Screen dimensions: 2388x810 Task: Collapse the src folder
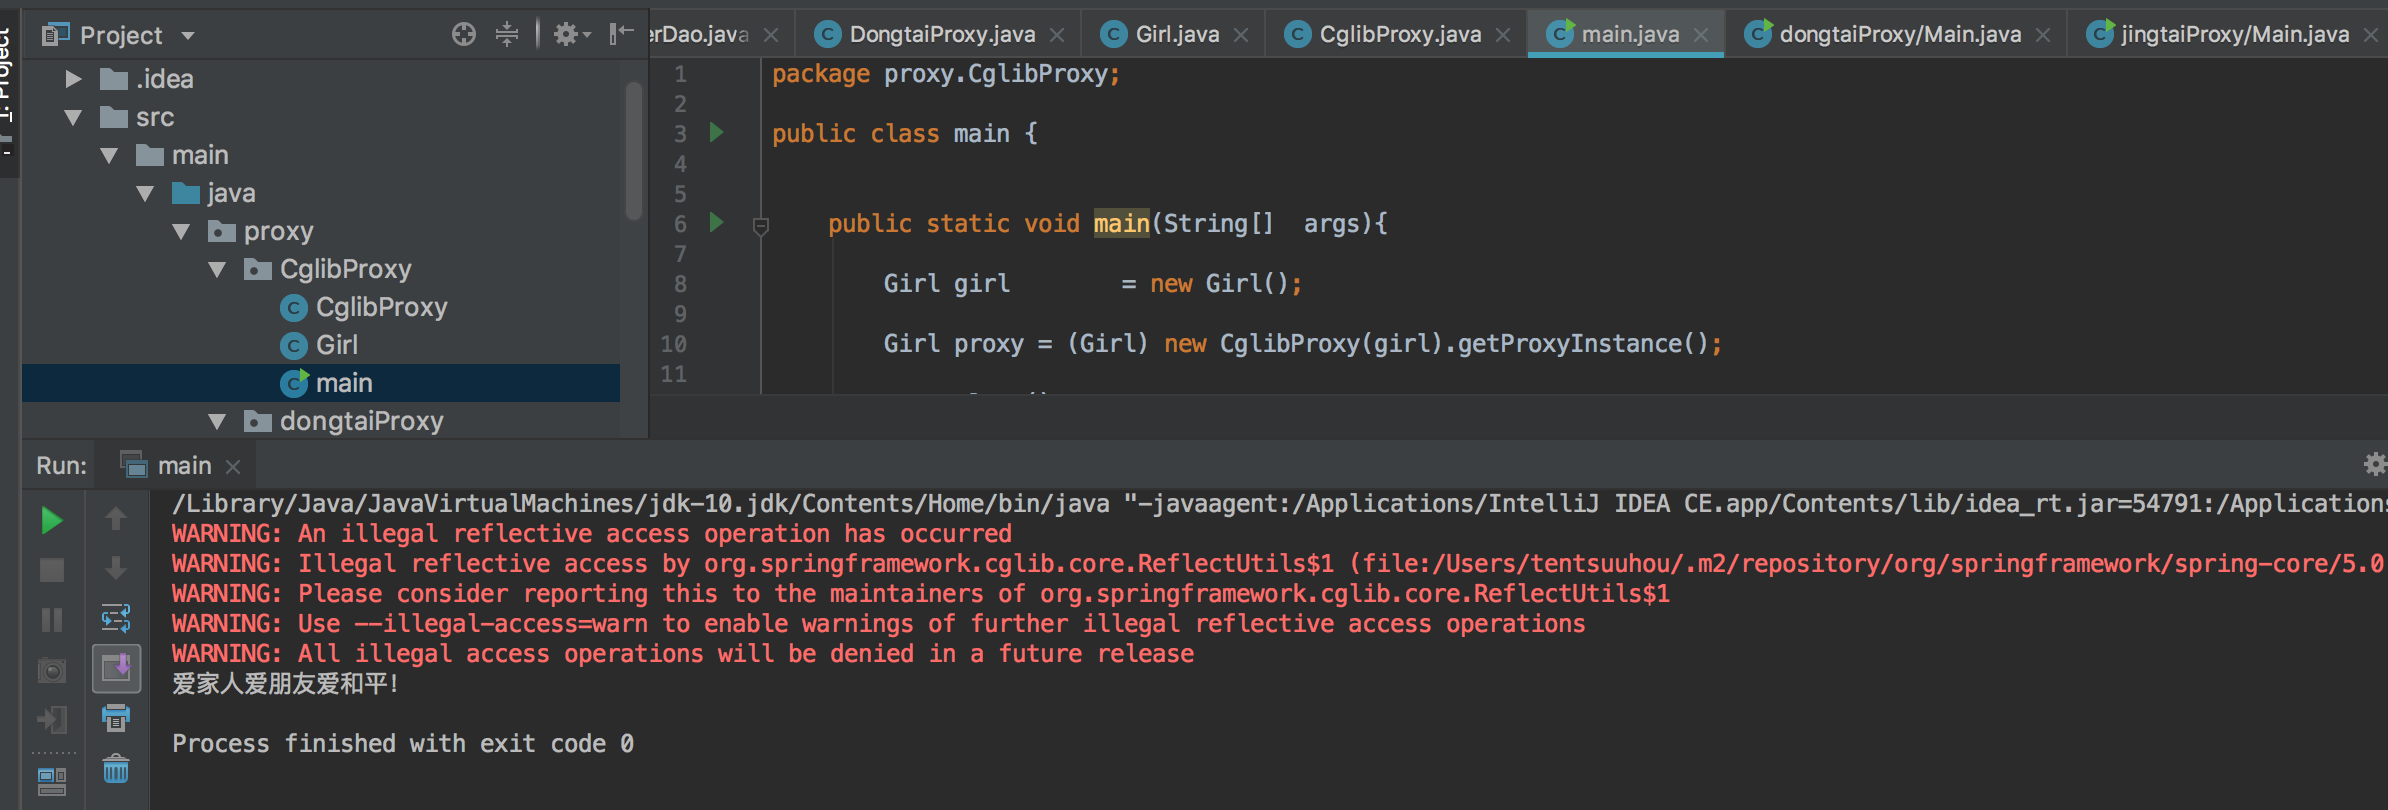(x=73, y=117)
